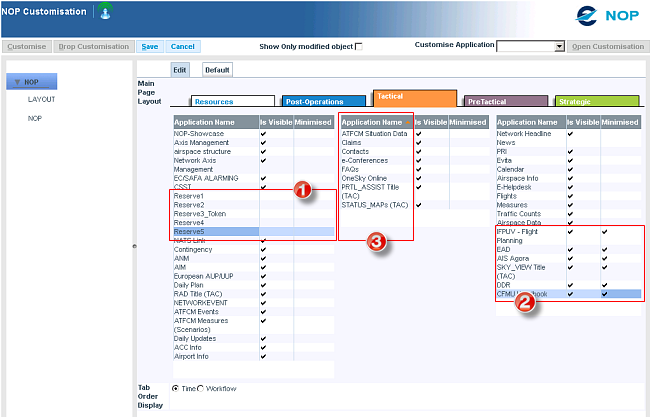Select the Time tab order option

tap(177, 388)
